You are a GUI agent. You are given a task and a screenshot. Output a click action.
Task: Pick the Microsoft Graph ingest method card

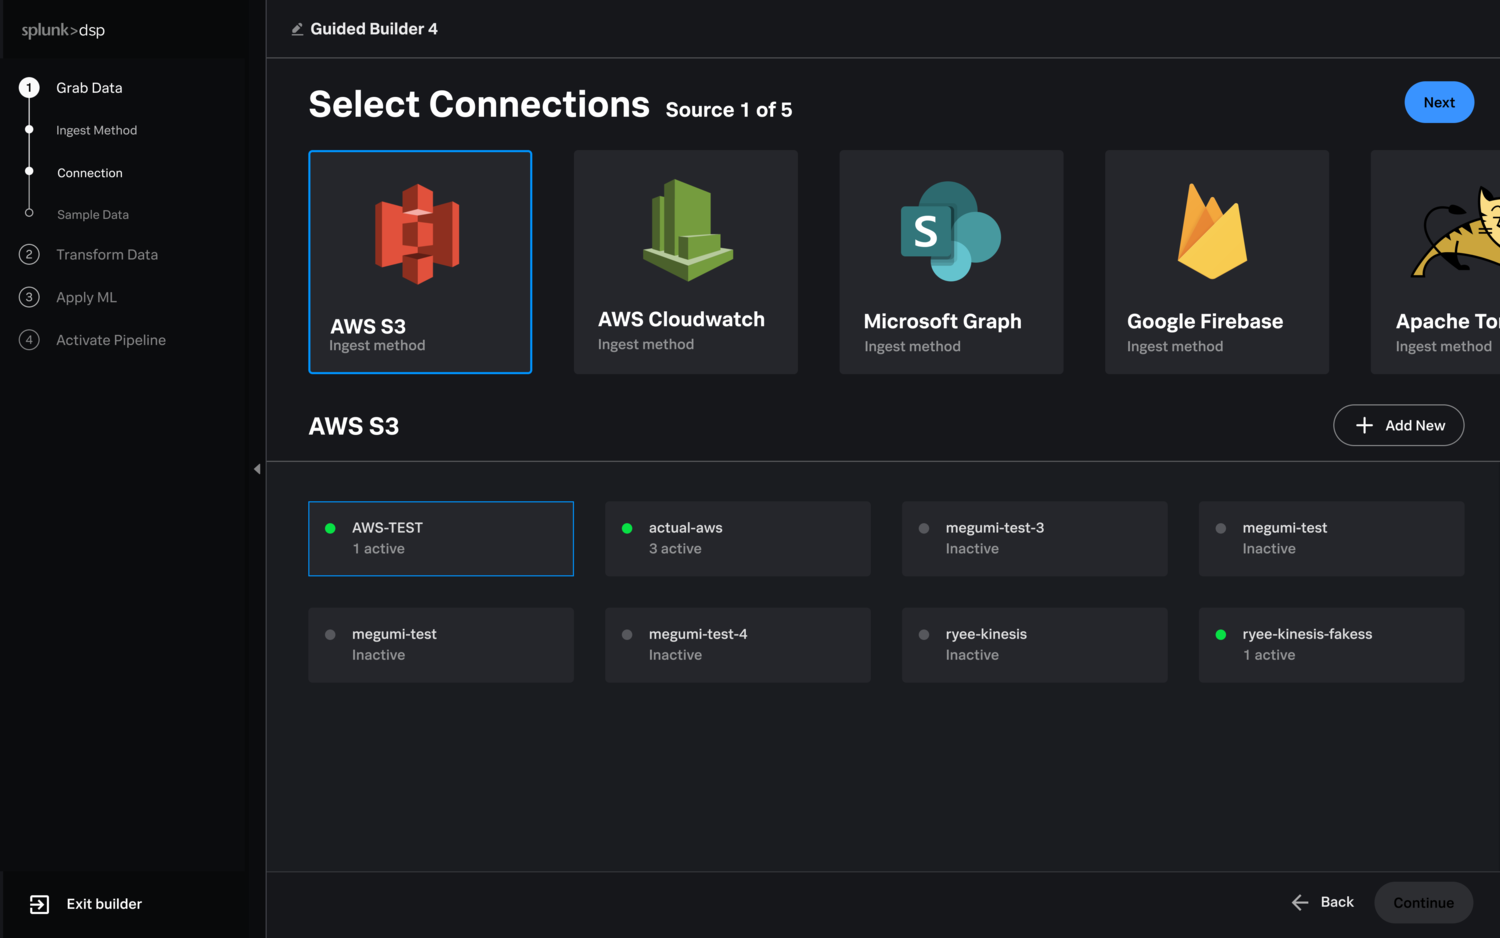click(951, 262)
